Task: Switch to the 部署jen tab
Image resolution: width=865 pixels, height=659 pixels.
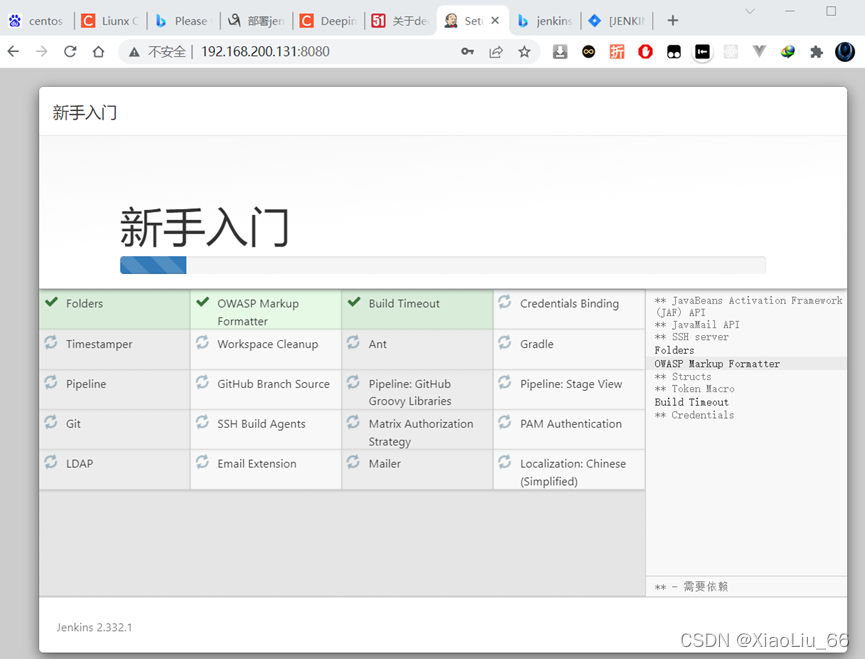Action: pos(258,21)
